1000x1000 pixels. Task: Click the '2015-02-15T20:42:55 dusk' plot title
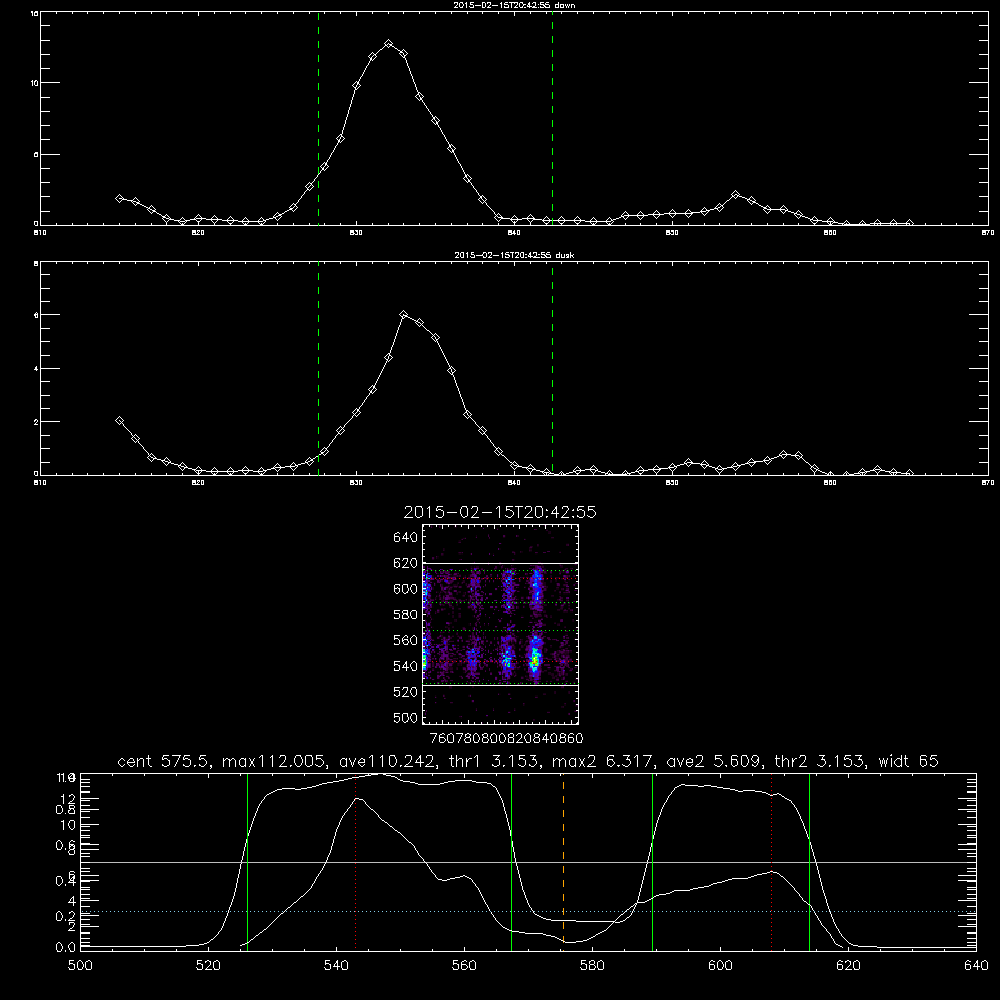pos(514,255)
